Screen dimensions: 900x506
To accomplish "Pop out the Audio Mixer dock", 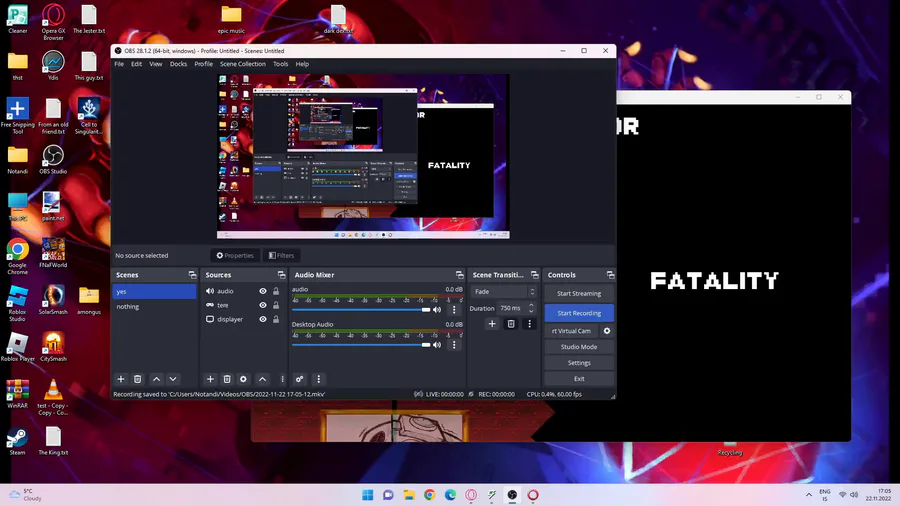I will point(459,275).
